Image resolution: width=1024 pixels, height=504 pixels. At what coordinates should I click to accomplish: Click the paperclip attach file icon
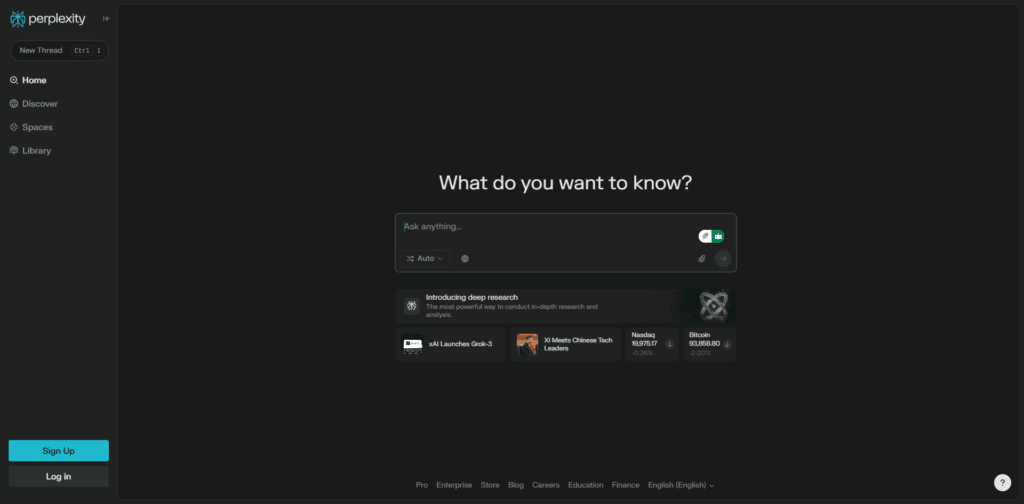(x=702, y=259)
